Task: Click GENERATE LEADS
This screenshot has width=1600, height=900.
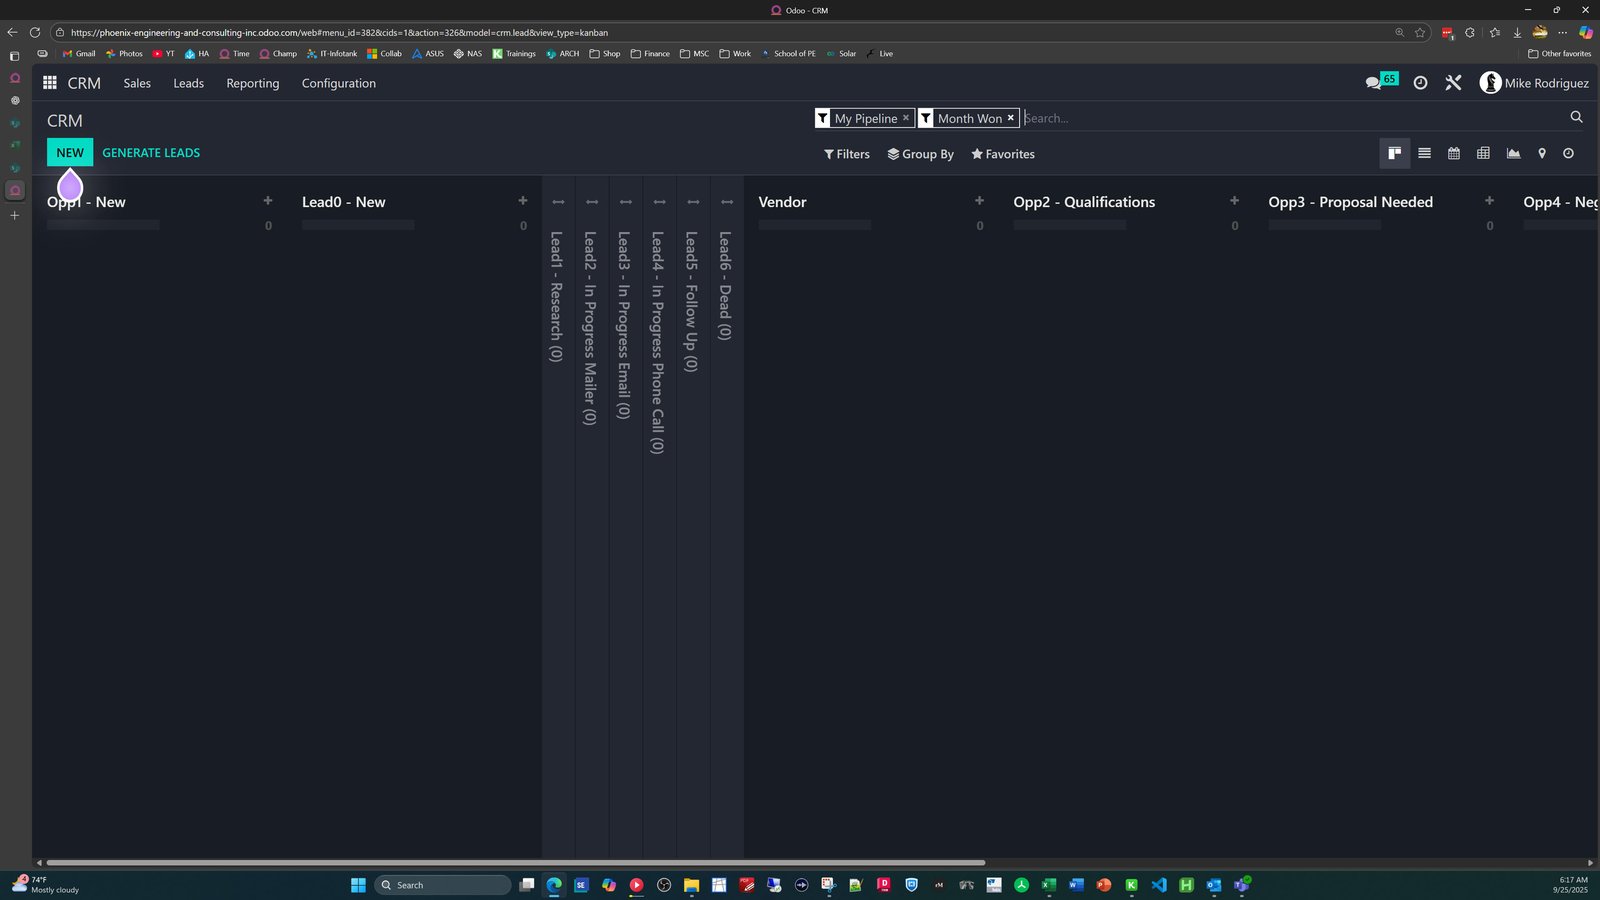Action: click(x=151, y=152)
